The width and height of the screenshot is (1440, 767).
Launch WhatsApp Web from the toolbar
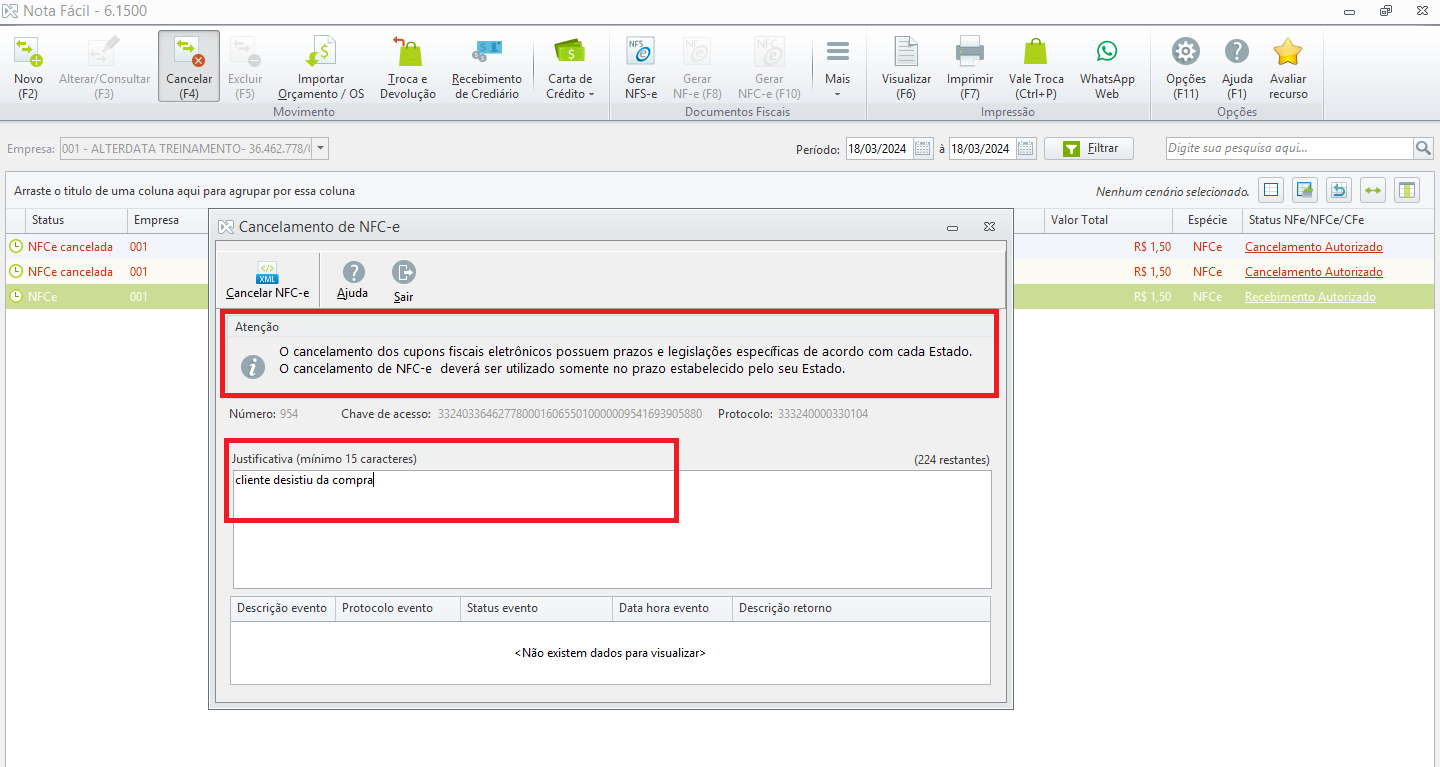pos(1107,67)
